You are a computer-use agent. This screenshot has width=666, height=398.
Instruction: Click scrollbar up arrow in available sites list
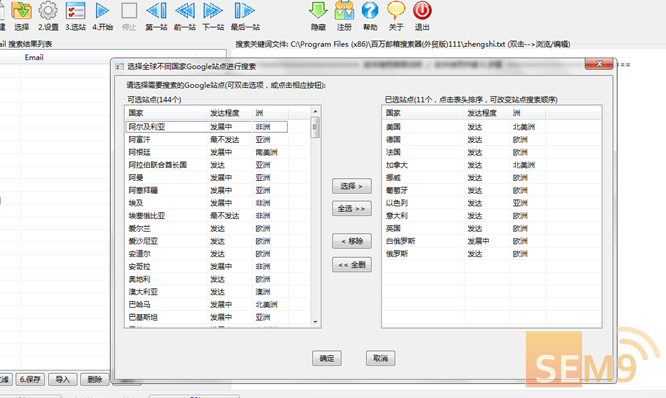tap(315, 112)
